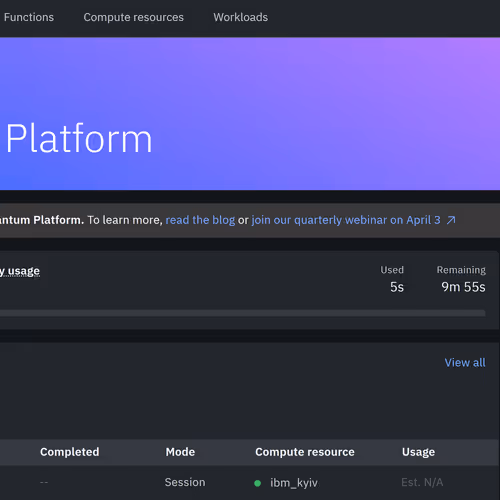Viewport: 500px width, 500px height.
Task: Sort by the Compute resource column header
Action: (x=305, y=452)
